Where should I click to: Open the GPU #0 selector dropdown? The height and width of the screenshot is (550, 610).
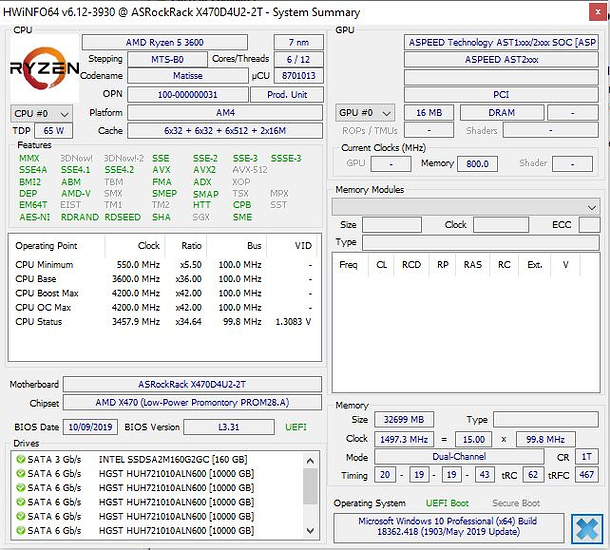(365, 113)
